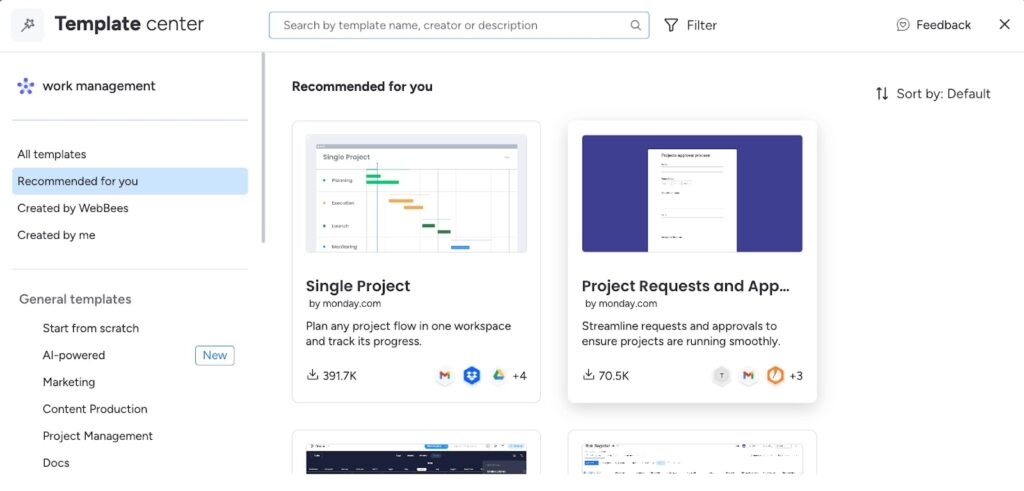This screenshot has width=1024, height=491.
Task: Click the Project Requests and App… title
Action: pyautogui.click(x=686, y=286)
